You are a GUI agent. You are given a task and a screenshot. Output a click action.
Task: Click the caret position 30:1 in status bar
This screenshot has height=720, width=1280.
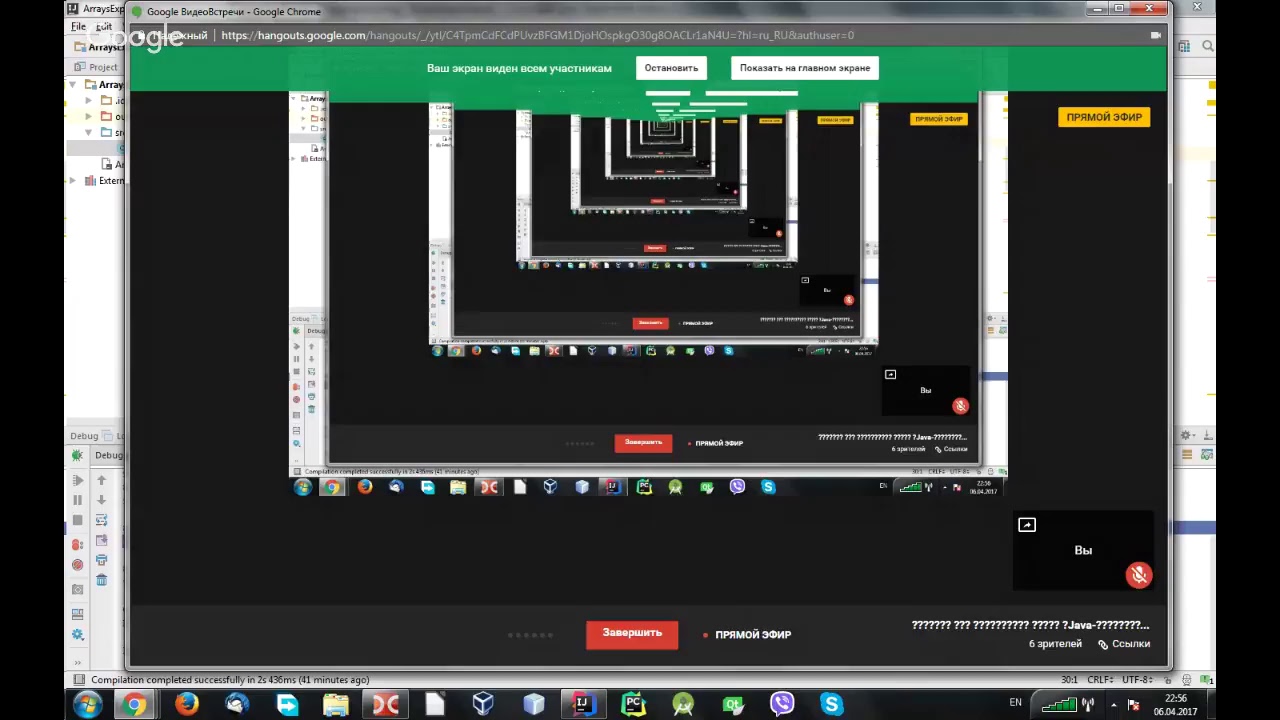pos(1069,680)
